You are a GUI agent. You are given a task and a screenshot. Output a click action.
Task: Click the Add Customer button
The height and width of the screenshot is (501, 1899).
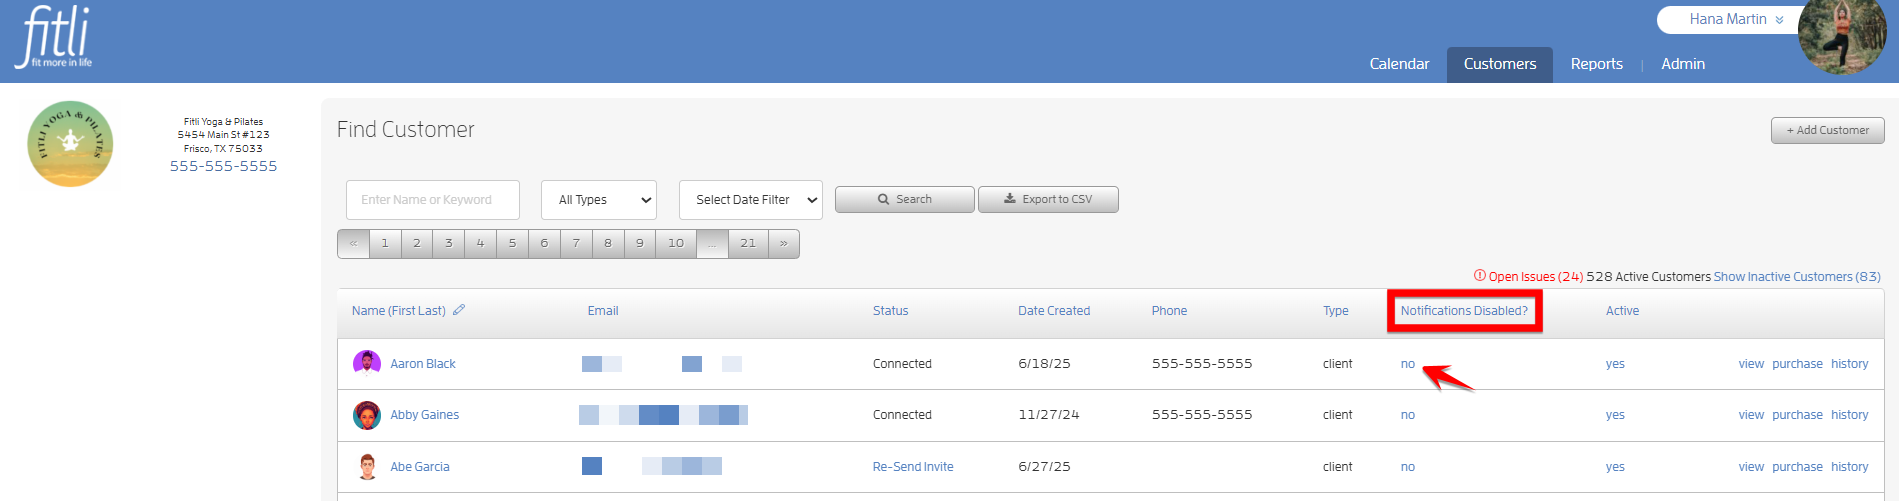(x=1828, y=130)
